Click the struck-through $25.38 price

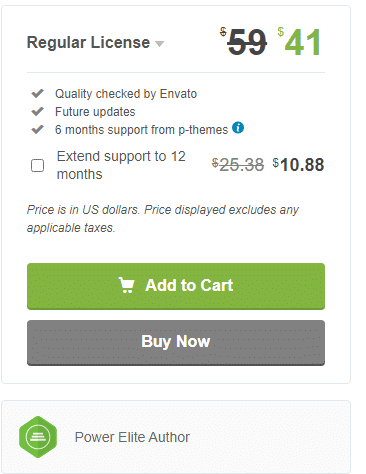tap(238, 165)
